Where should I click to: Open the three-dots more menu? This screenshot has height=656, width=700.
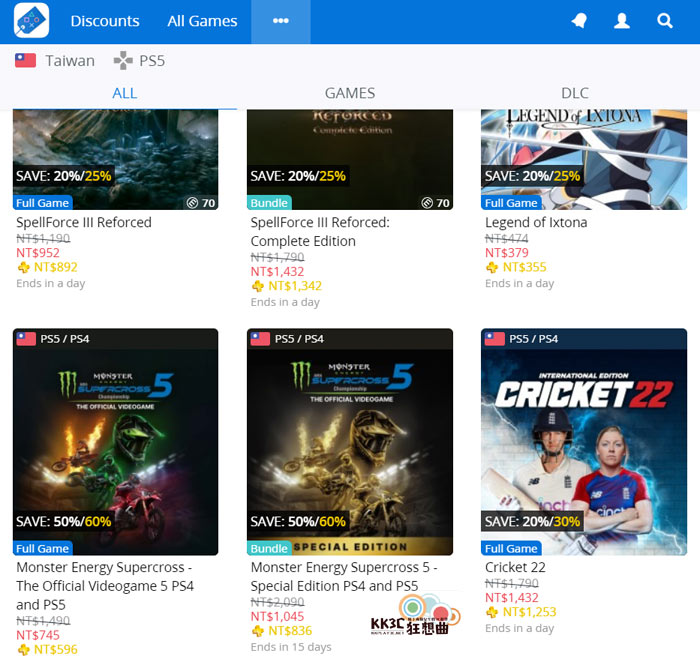[280, 21]
